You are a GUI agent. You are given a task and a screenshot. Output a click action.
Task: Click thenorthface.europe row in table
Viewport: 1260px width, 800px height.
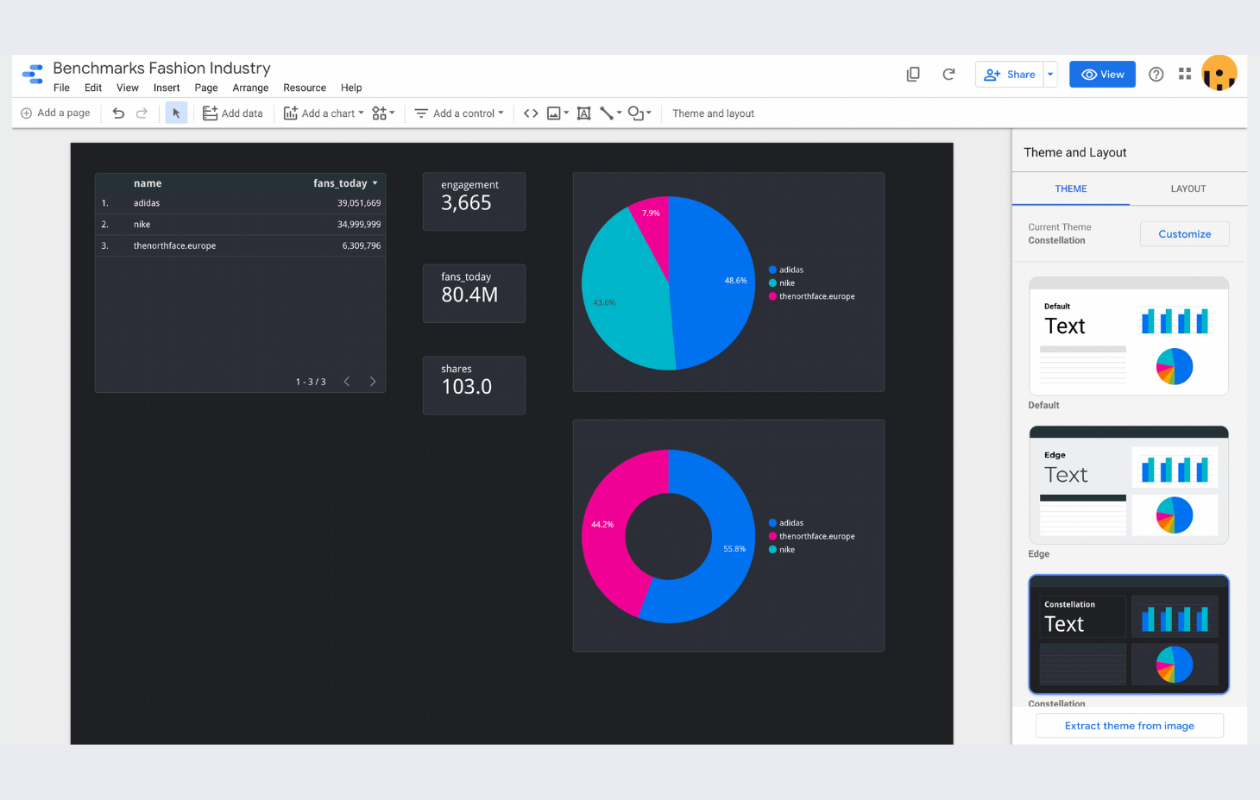pos(240,245)
